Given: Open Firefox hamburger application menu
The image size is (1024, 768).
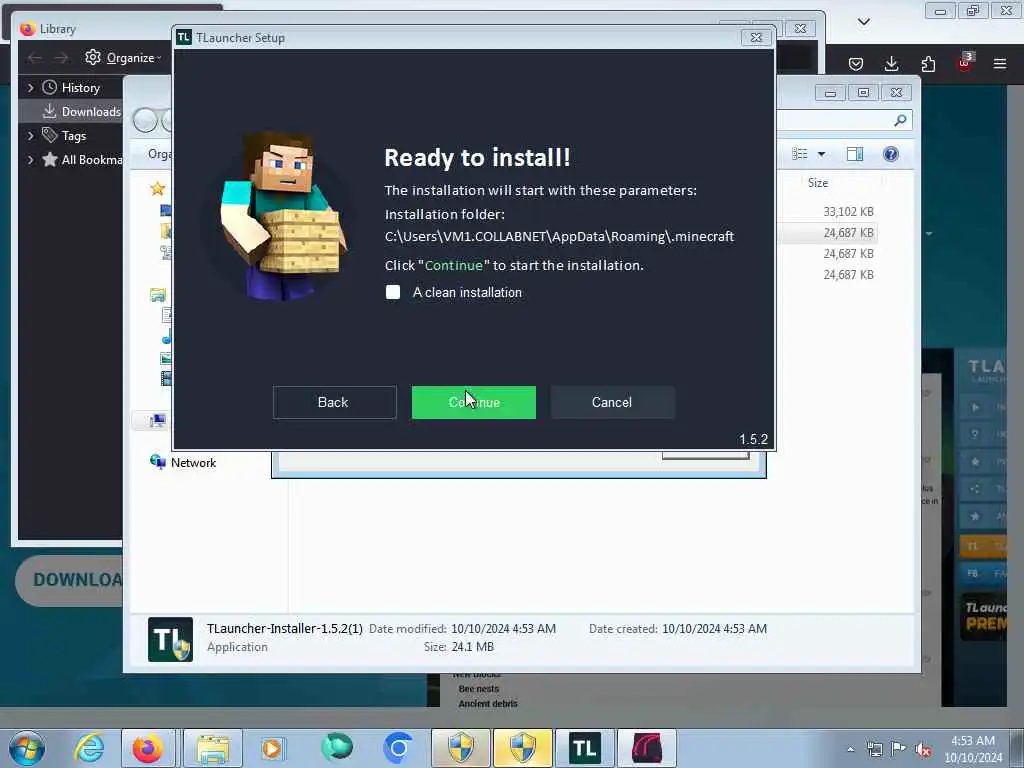Looking at the screenshot, I should [x=999, y=63].
